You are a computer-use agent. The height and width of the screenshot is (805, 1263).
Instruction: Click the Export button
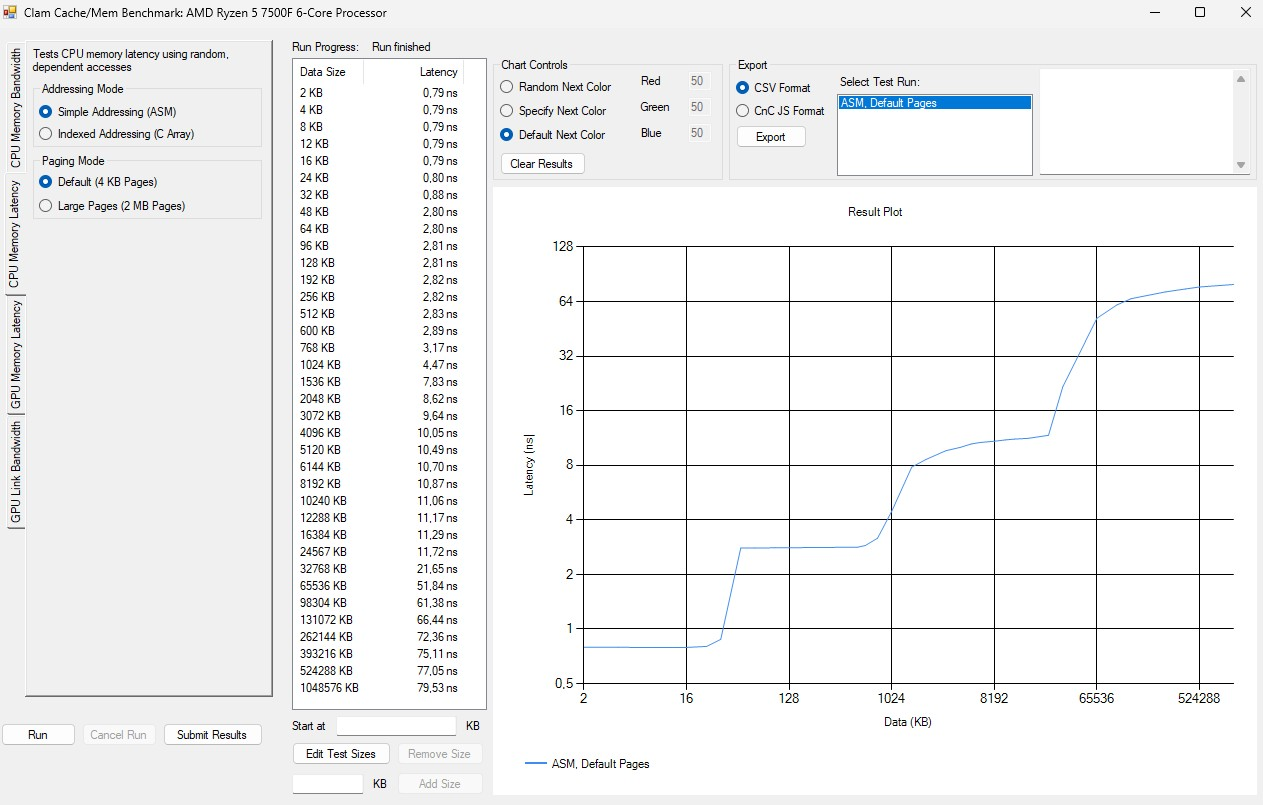pyautogui.click(x=770, y=137)
